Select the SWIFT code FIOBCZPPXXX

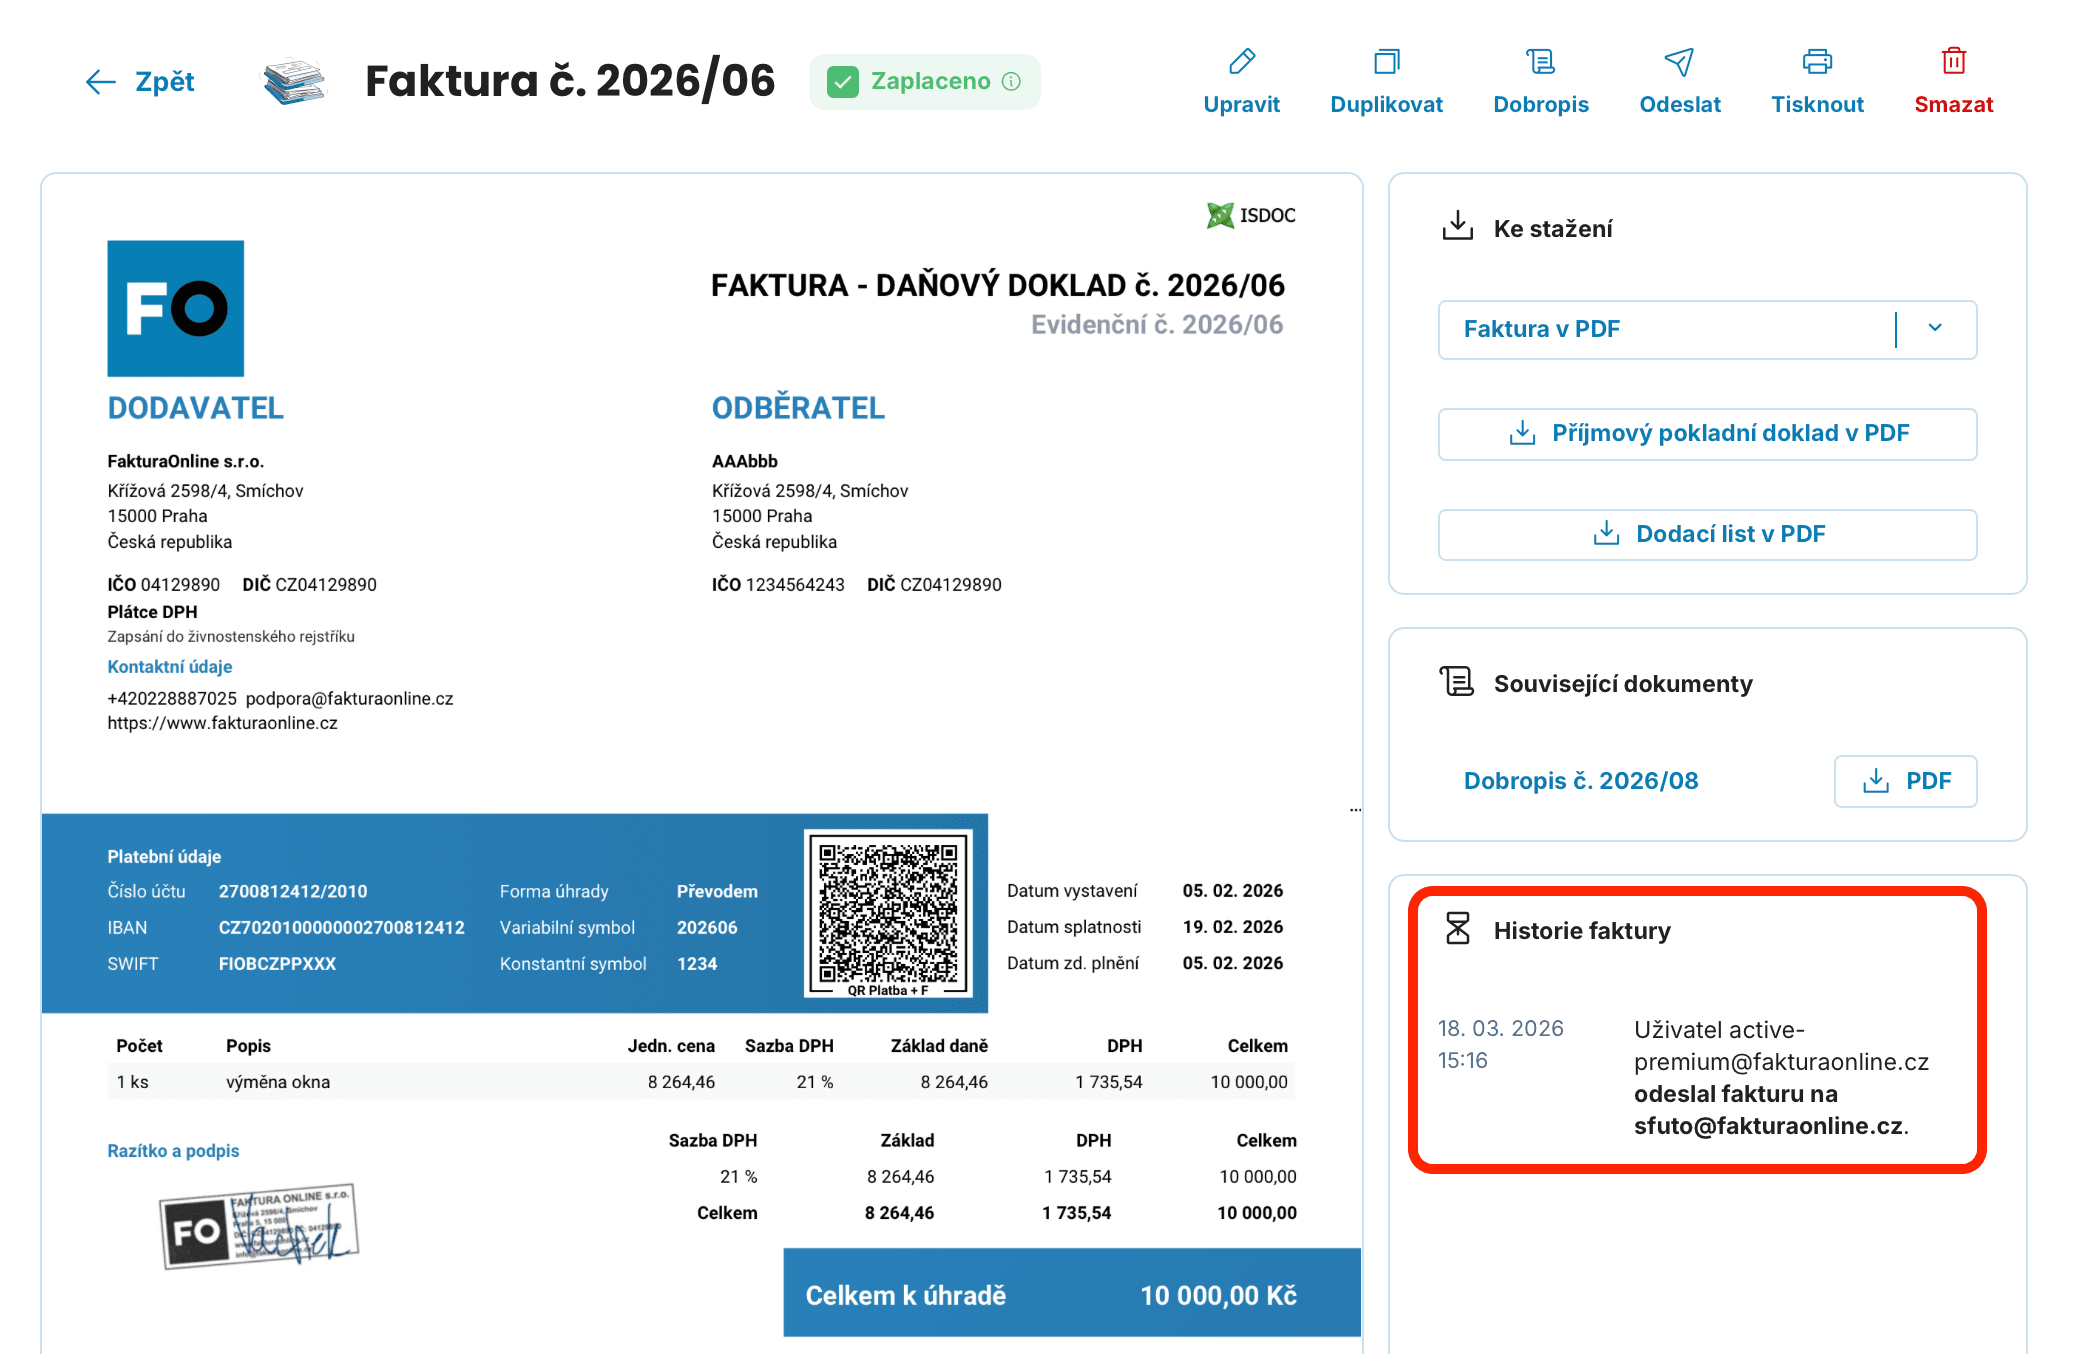[277, 964]
